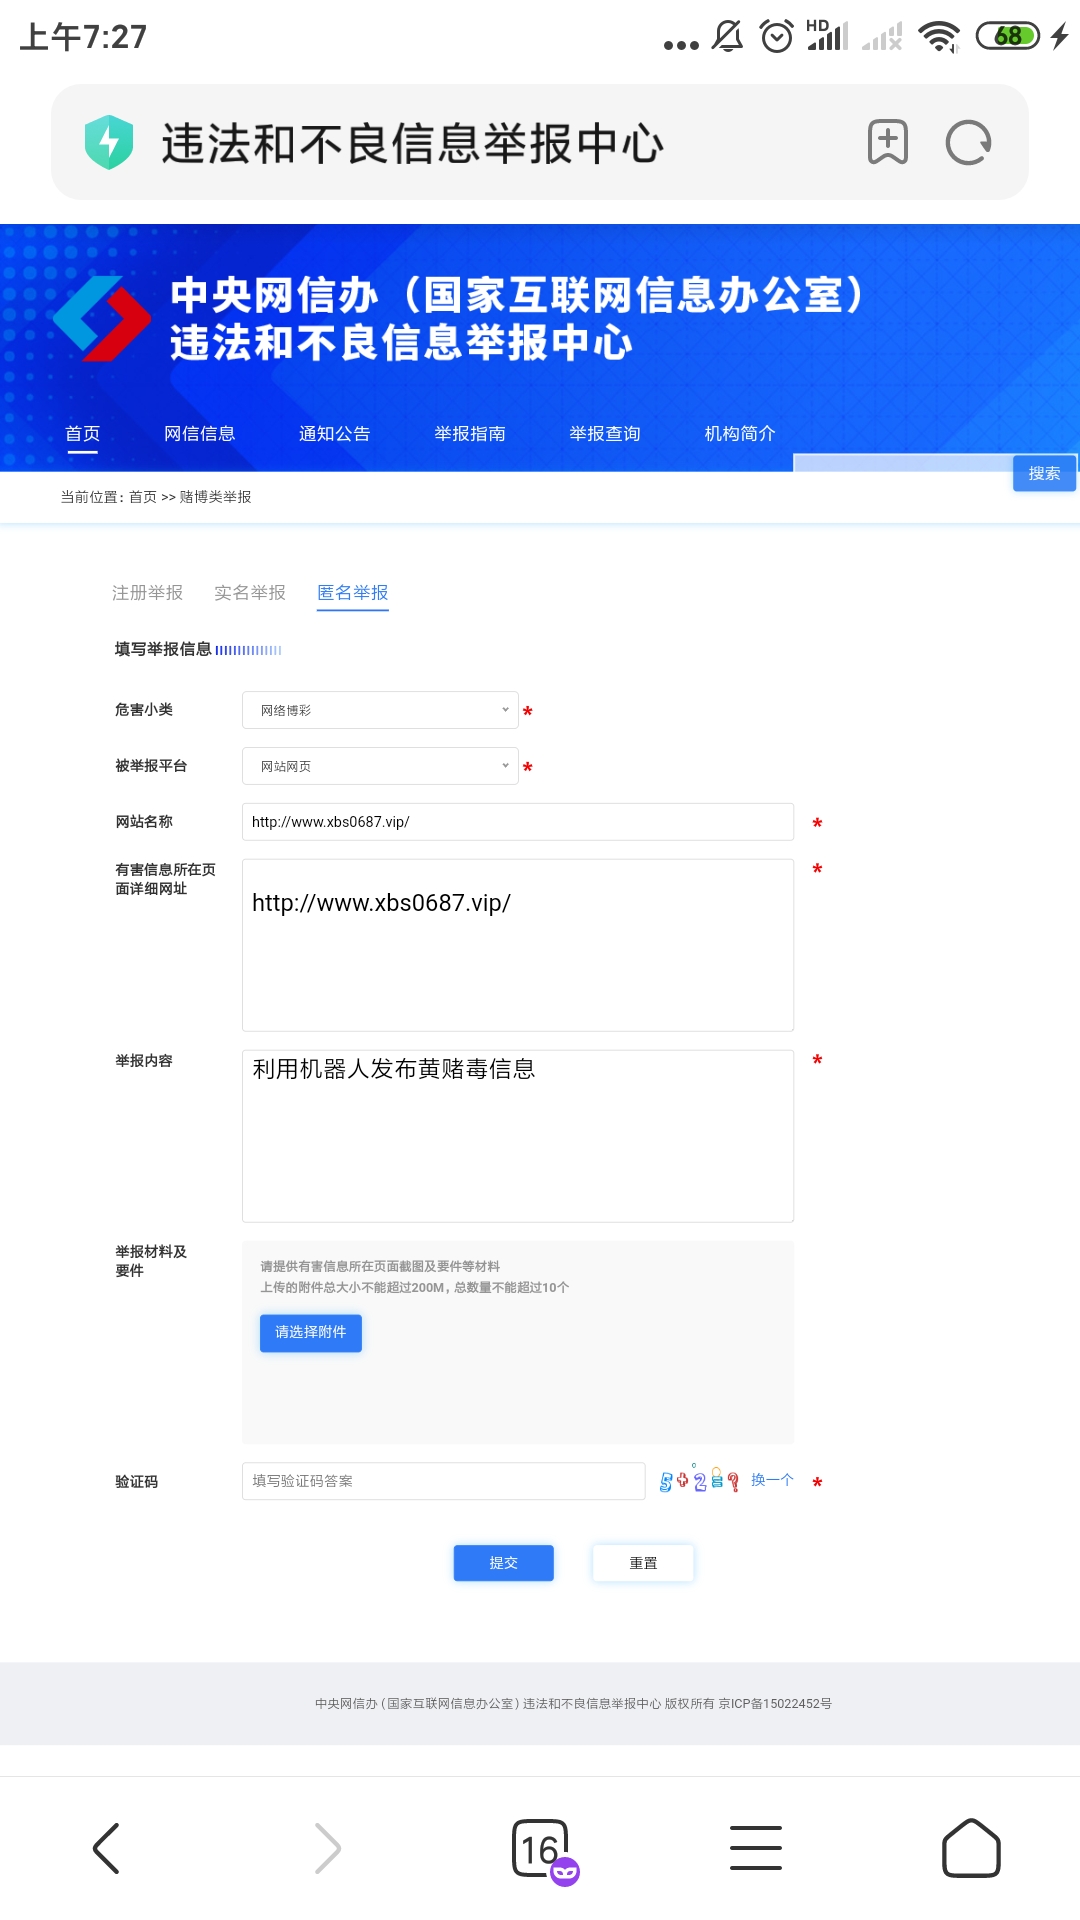
Task: Open 举报指南 nav menu item
Action: [x=470, y=433]
